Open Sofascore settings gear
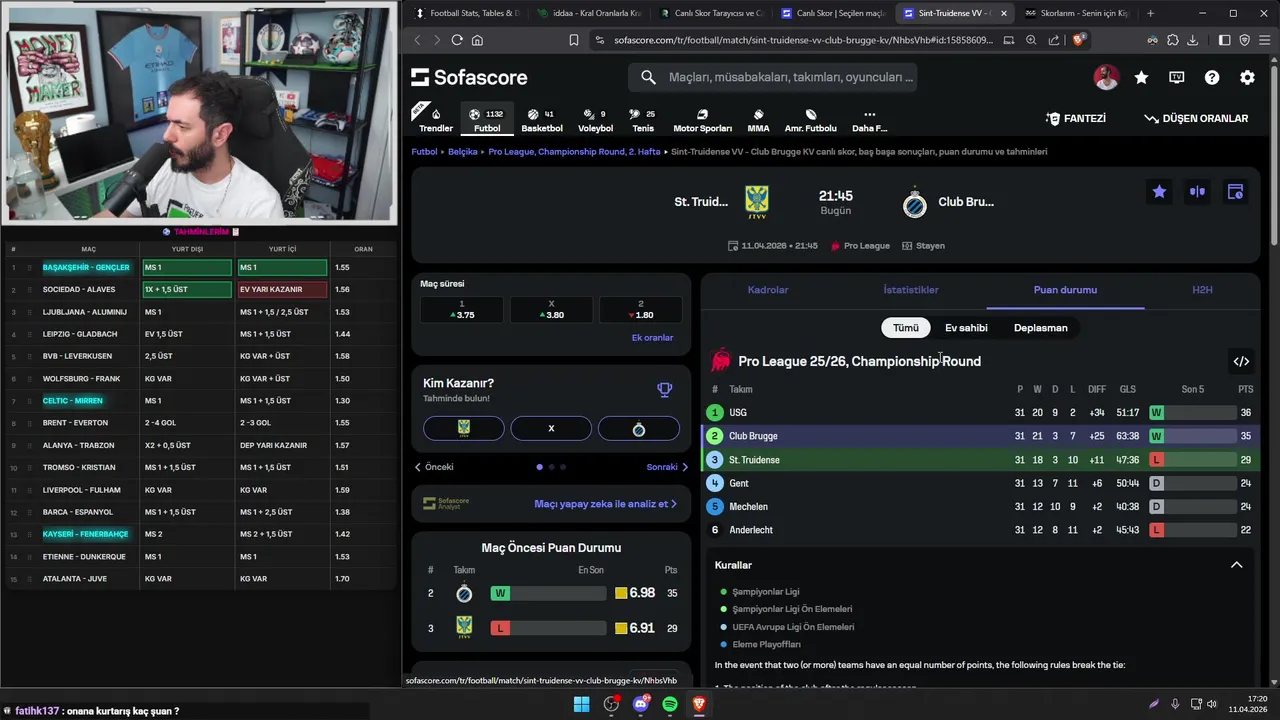Viewport: 1280px width, 720px height. pos(1247,77)
